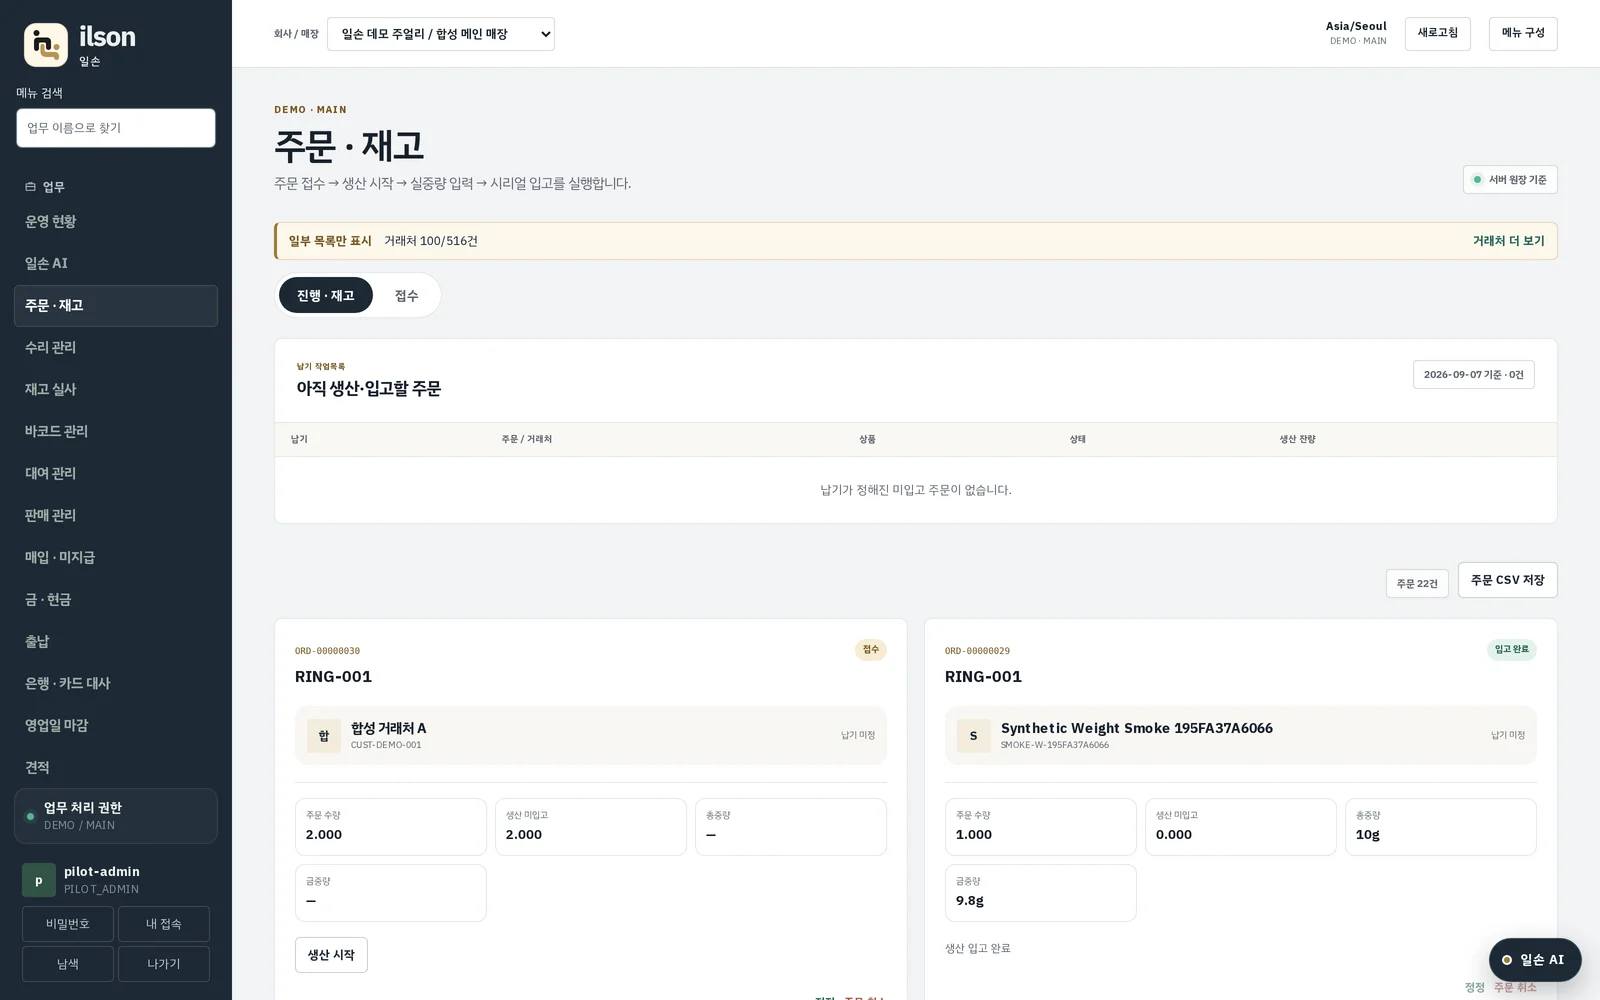The width and height of the screenshot is (1600, 1000).
Task: Click the 입고 완료 status badge
Action: coord(1512,650)
